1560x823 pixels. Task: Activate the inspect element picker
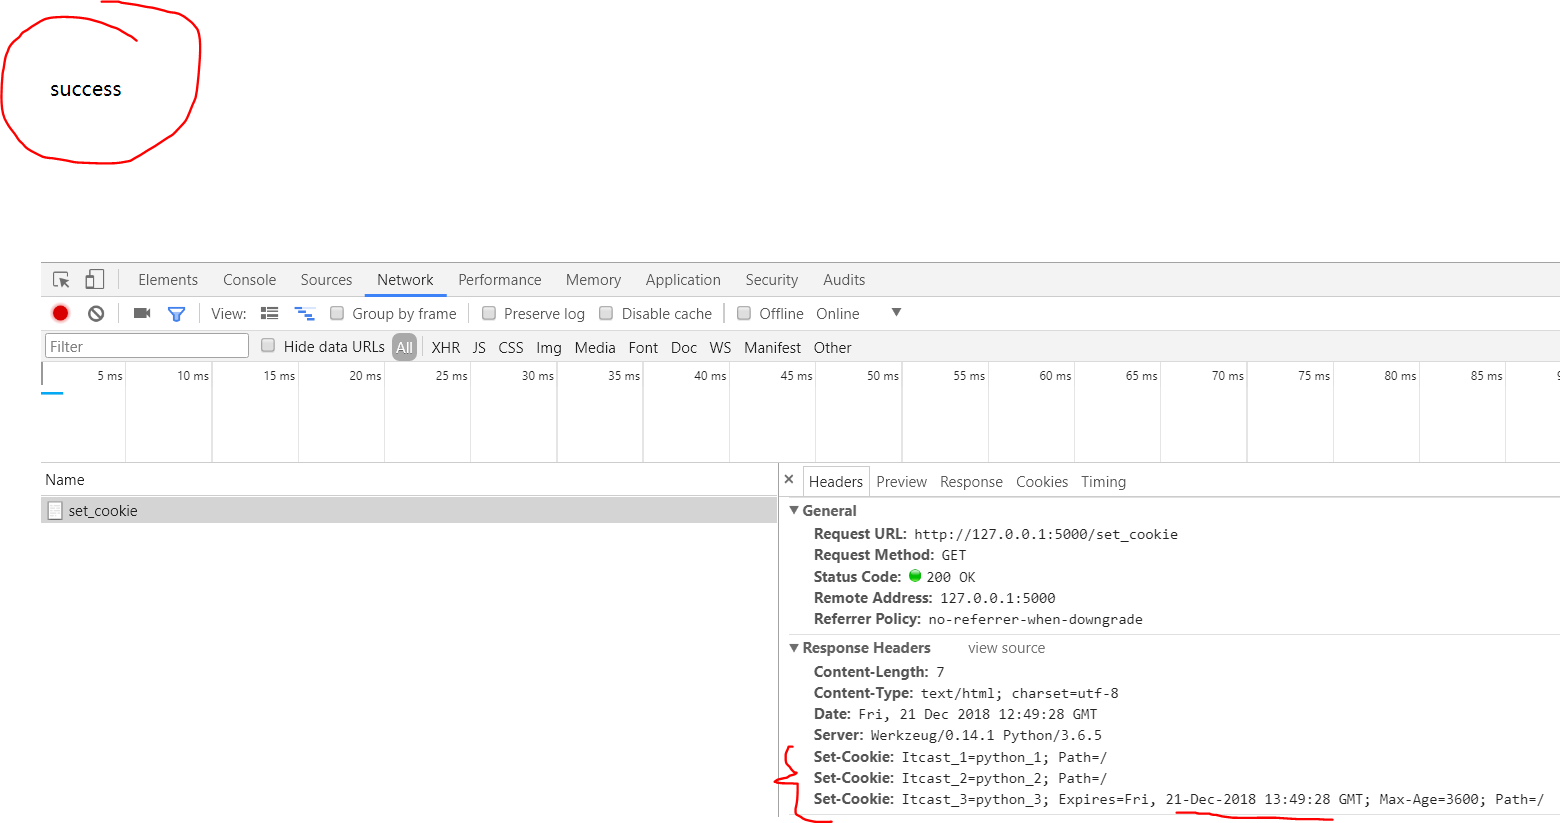(x=61, y=279)
